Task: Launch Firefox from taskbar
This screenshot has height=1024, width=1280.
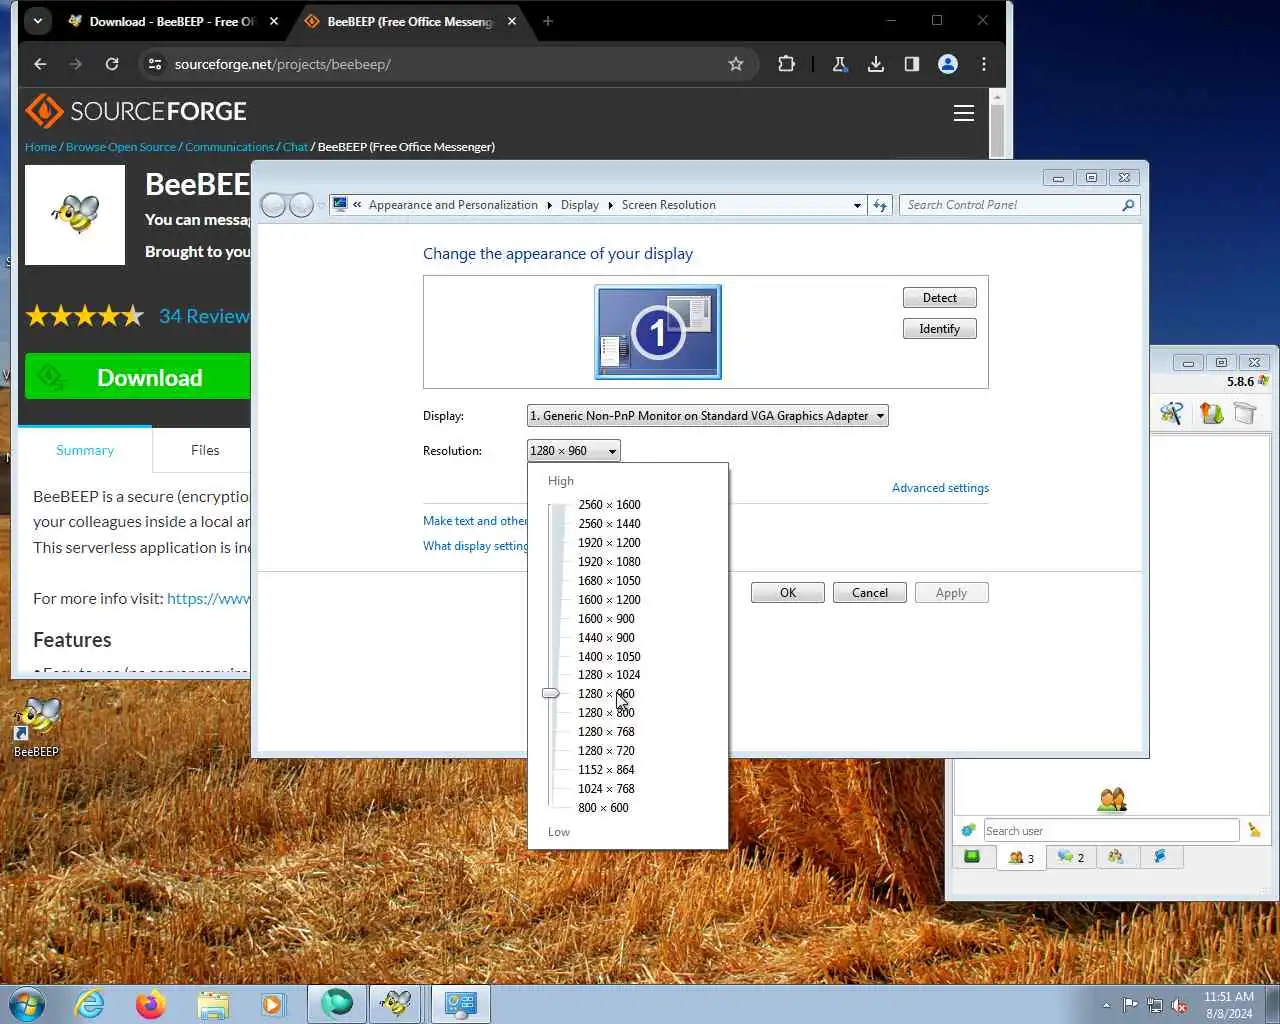Action: click(x=151, y=1004)
